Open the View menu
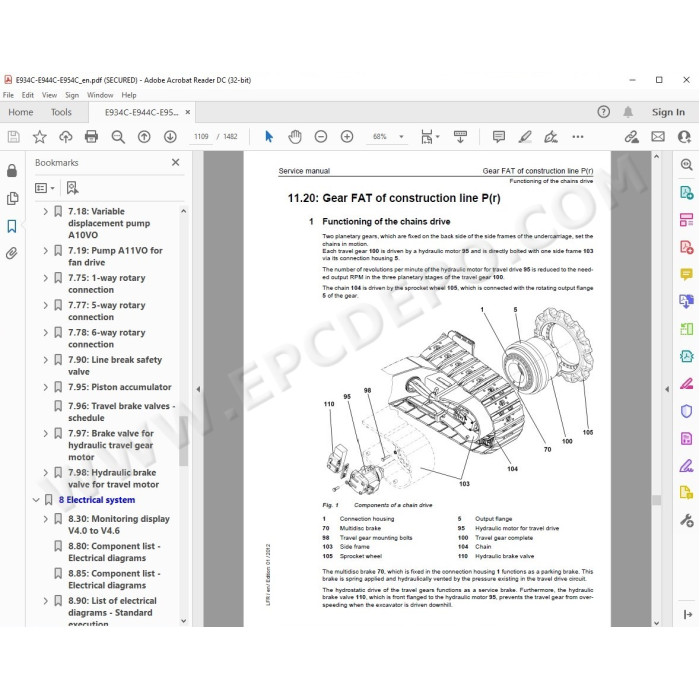 coord(49,95)
